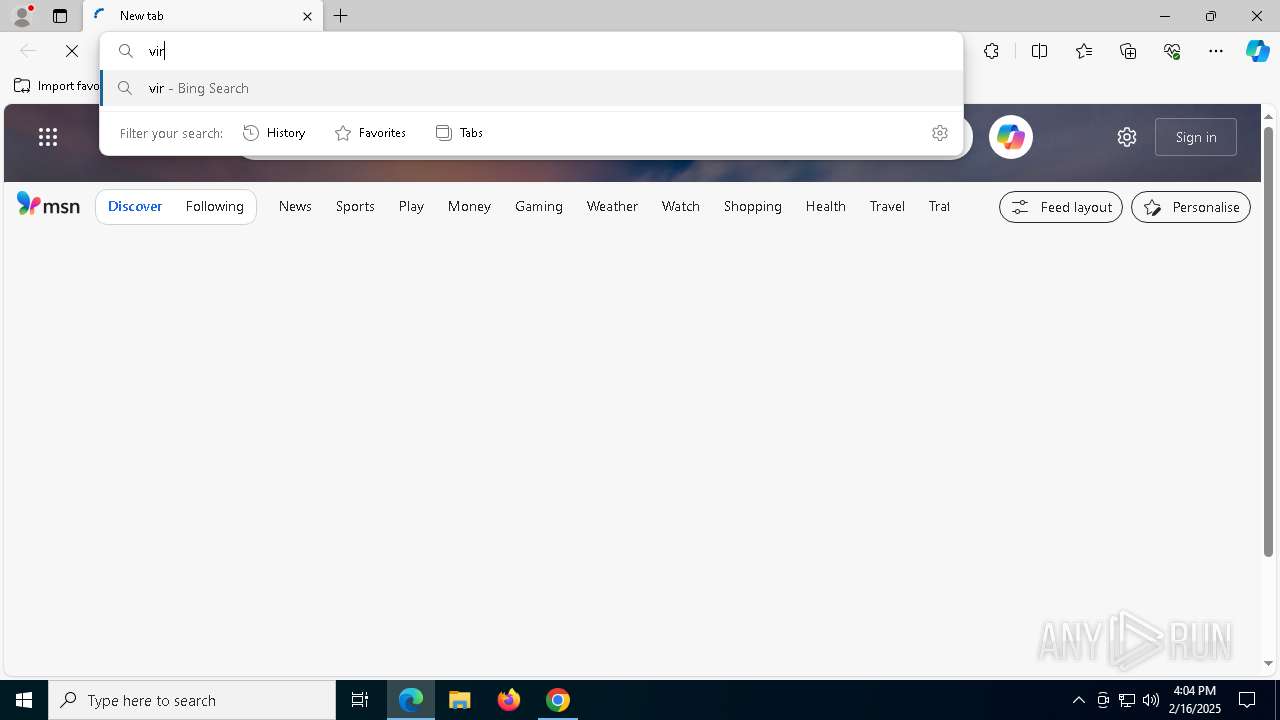This screenshot has width=1280, height=720.
Task: Launch Firefox from the taskbar
Action: [509, 700]
